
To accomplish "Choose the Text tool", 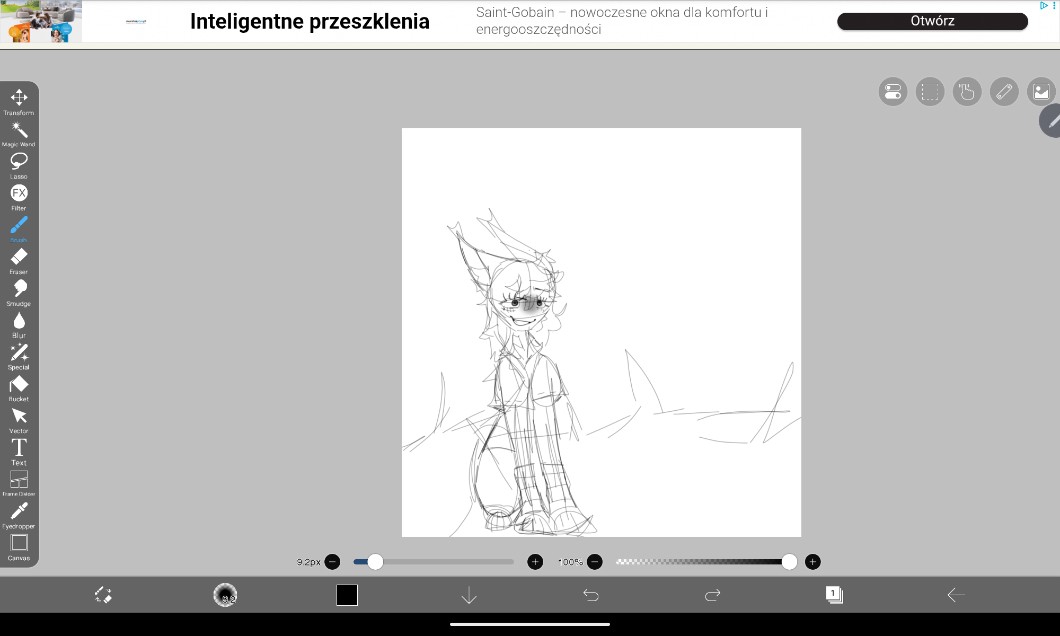I will pos(19,449).
